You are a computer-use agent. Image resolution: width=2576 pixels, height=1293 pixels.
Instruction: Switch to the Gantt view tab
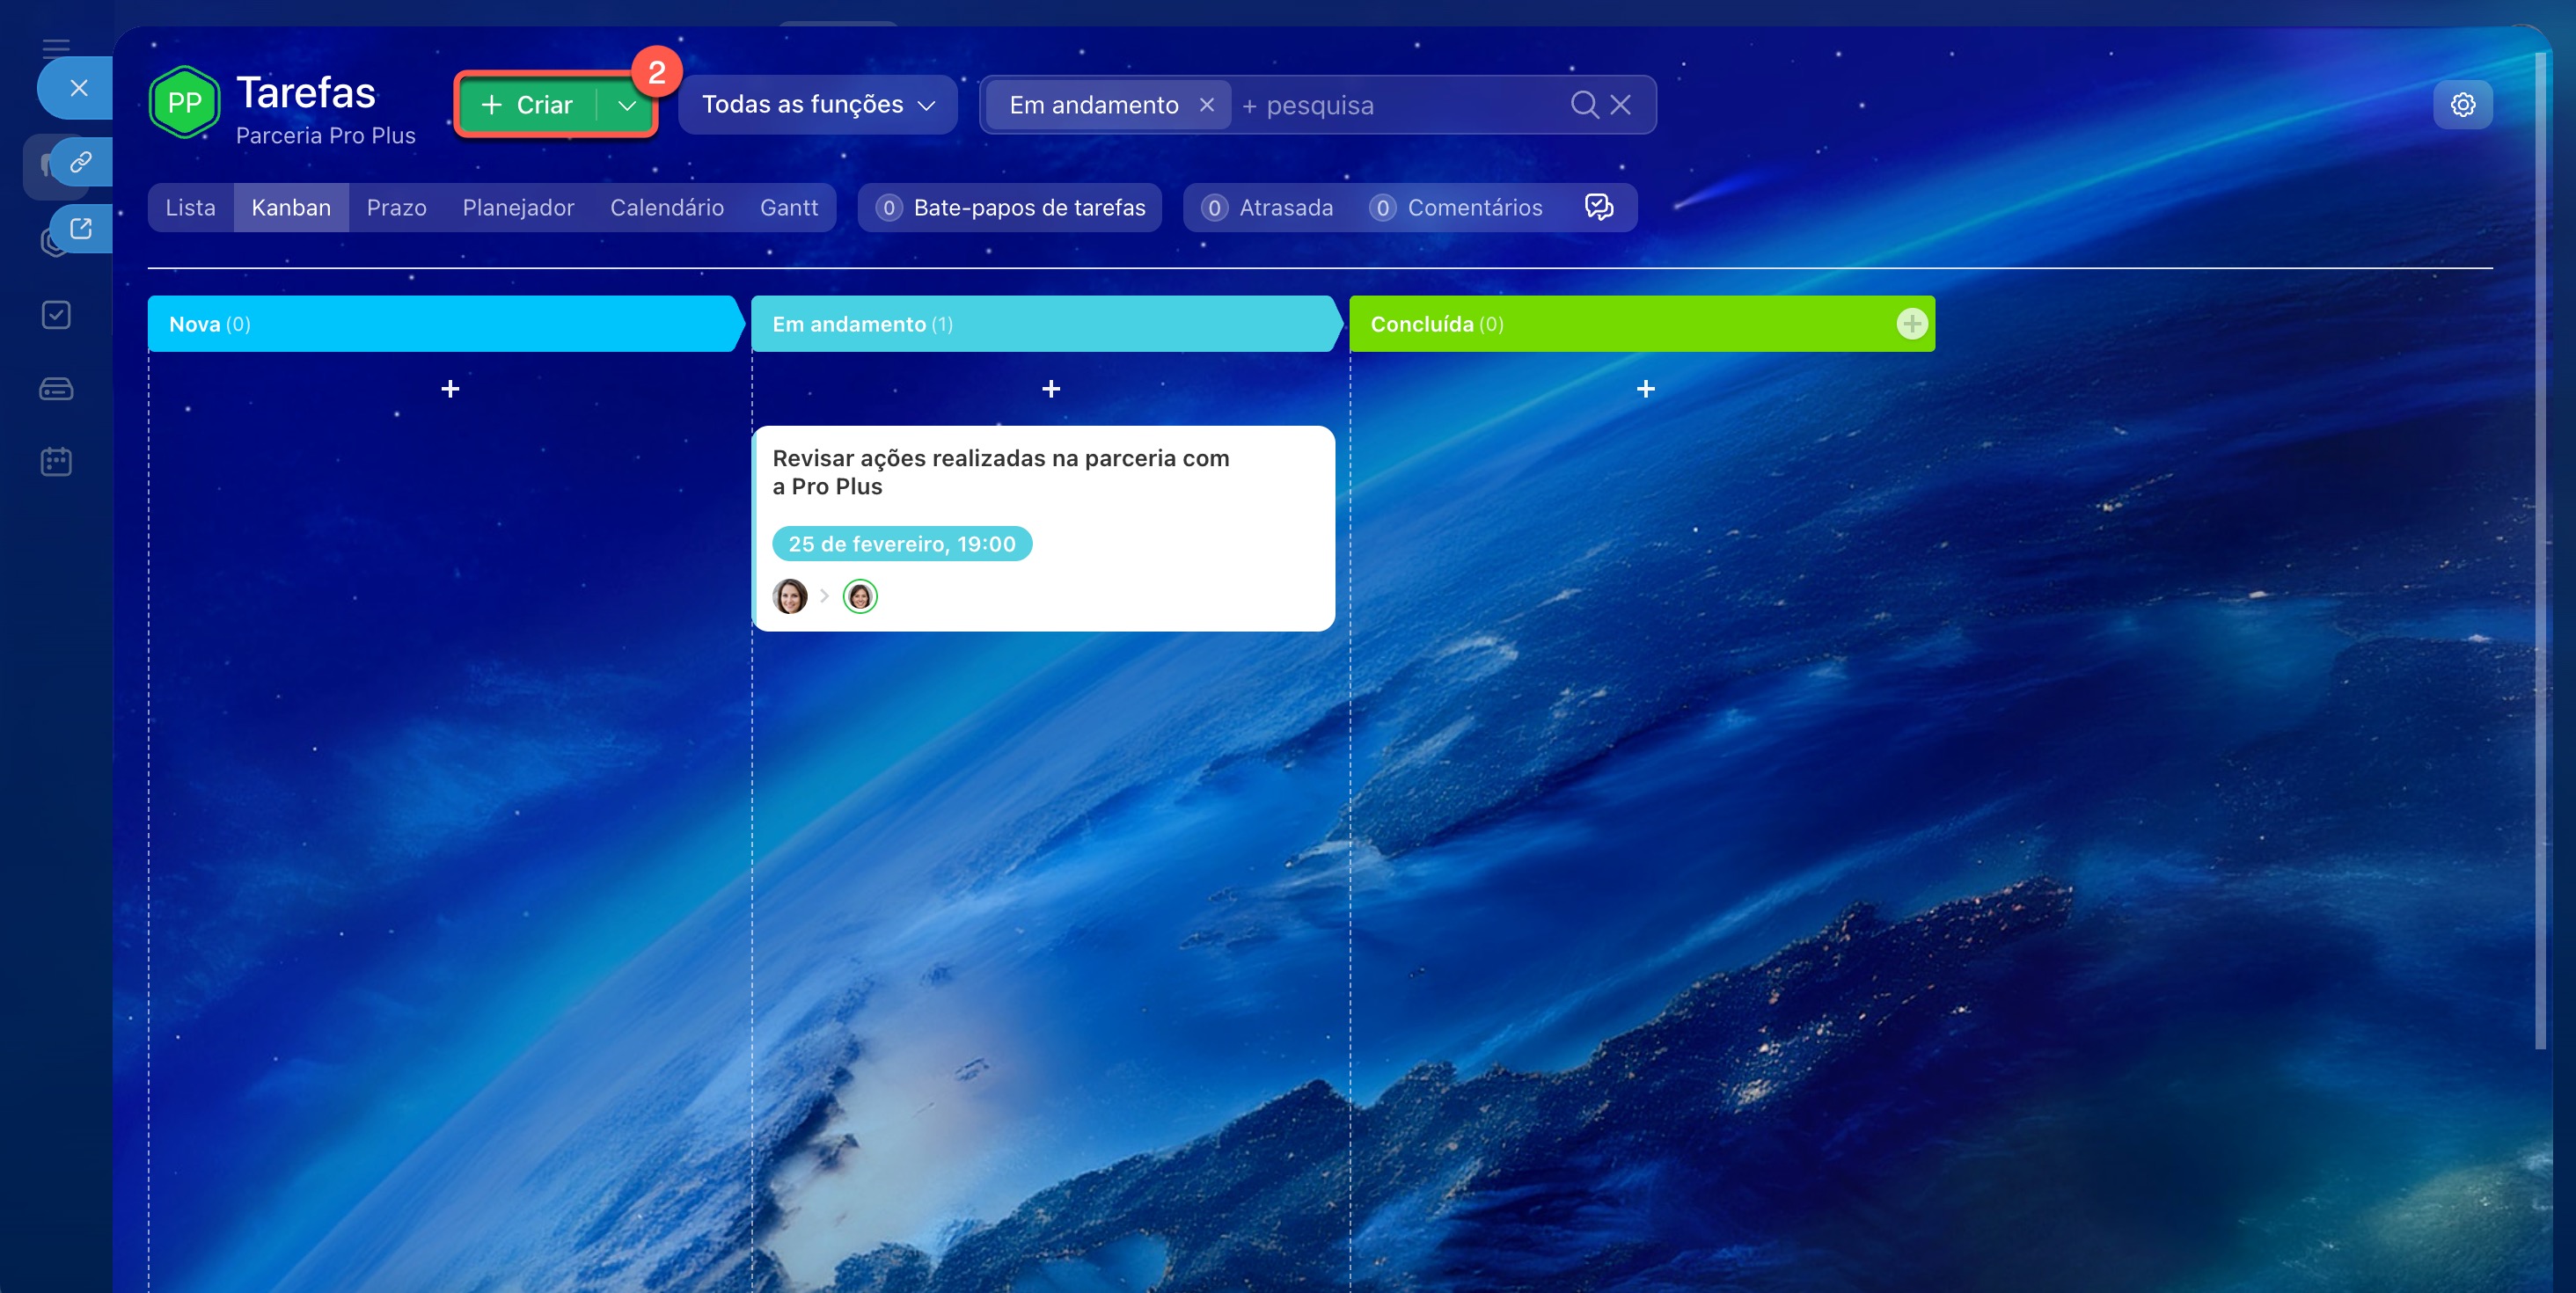[x=788, y=207]
